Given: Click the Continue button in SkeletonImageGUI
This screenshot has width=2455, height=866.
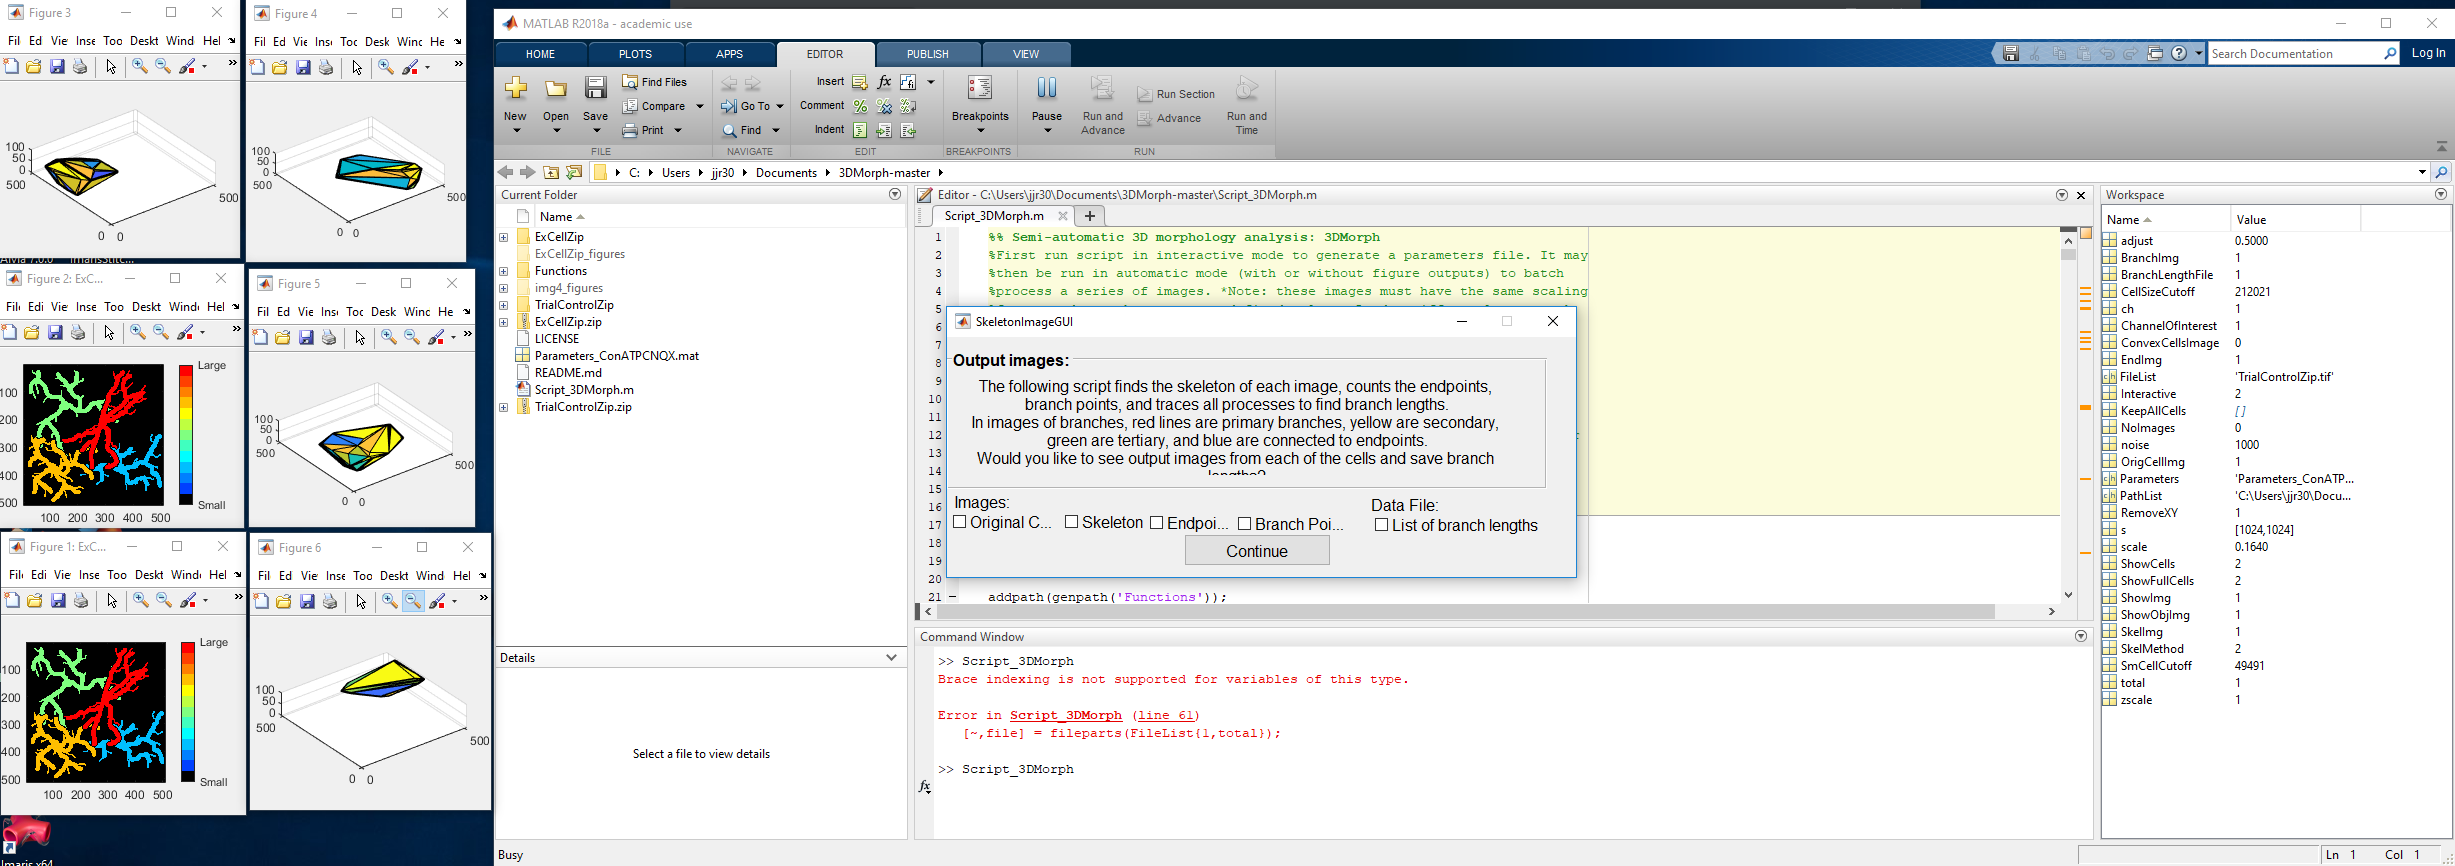Looking at the screenshot, I should click(x=1257, y=551).
